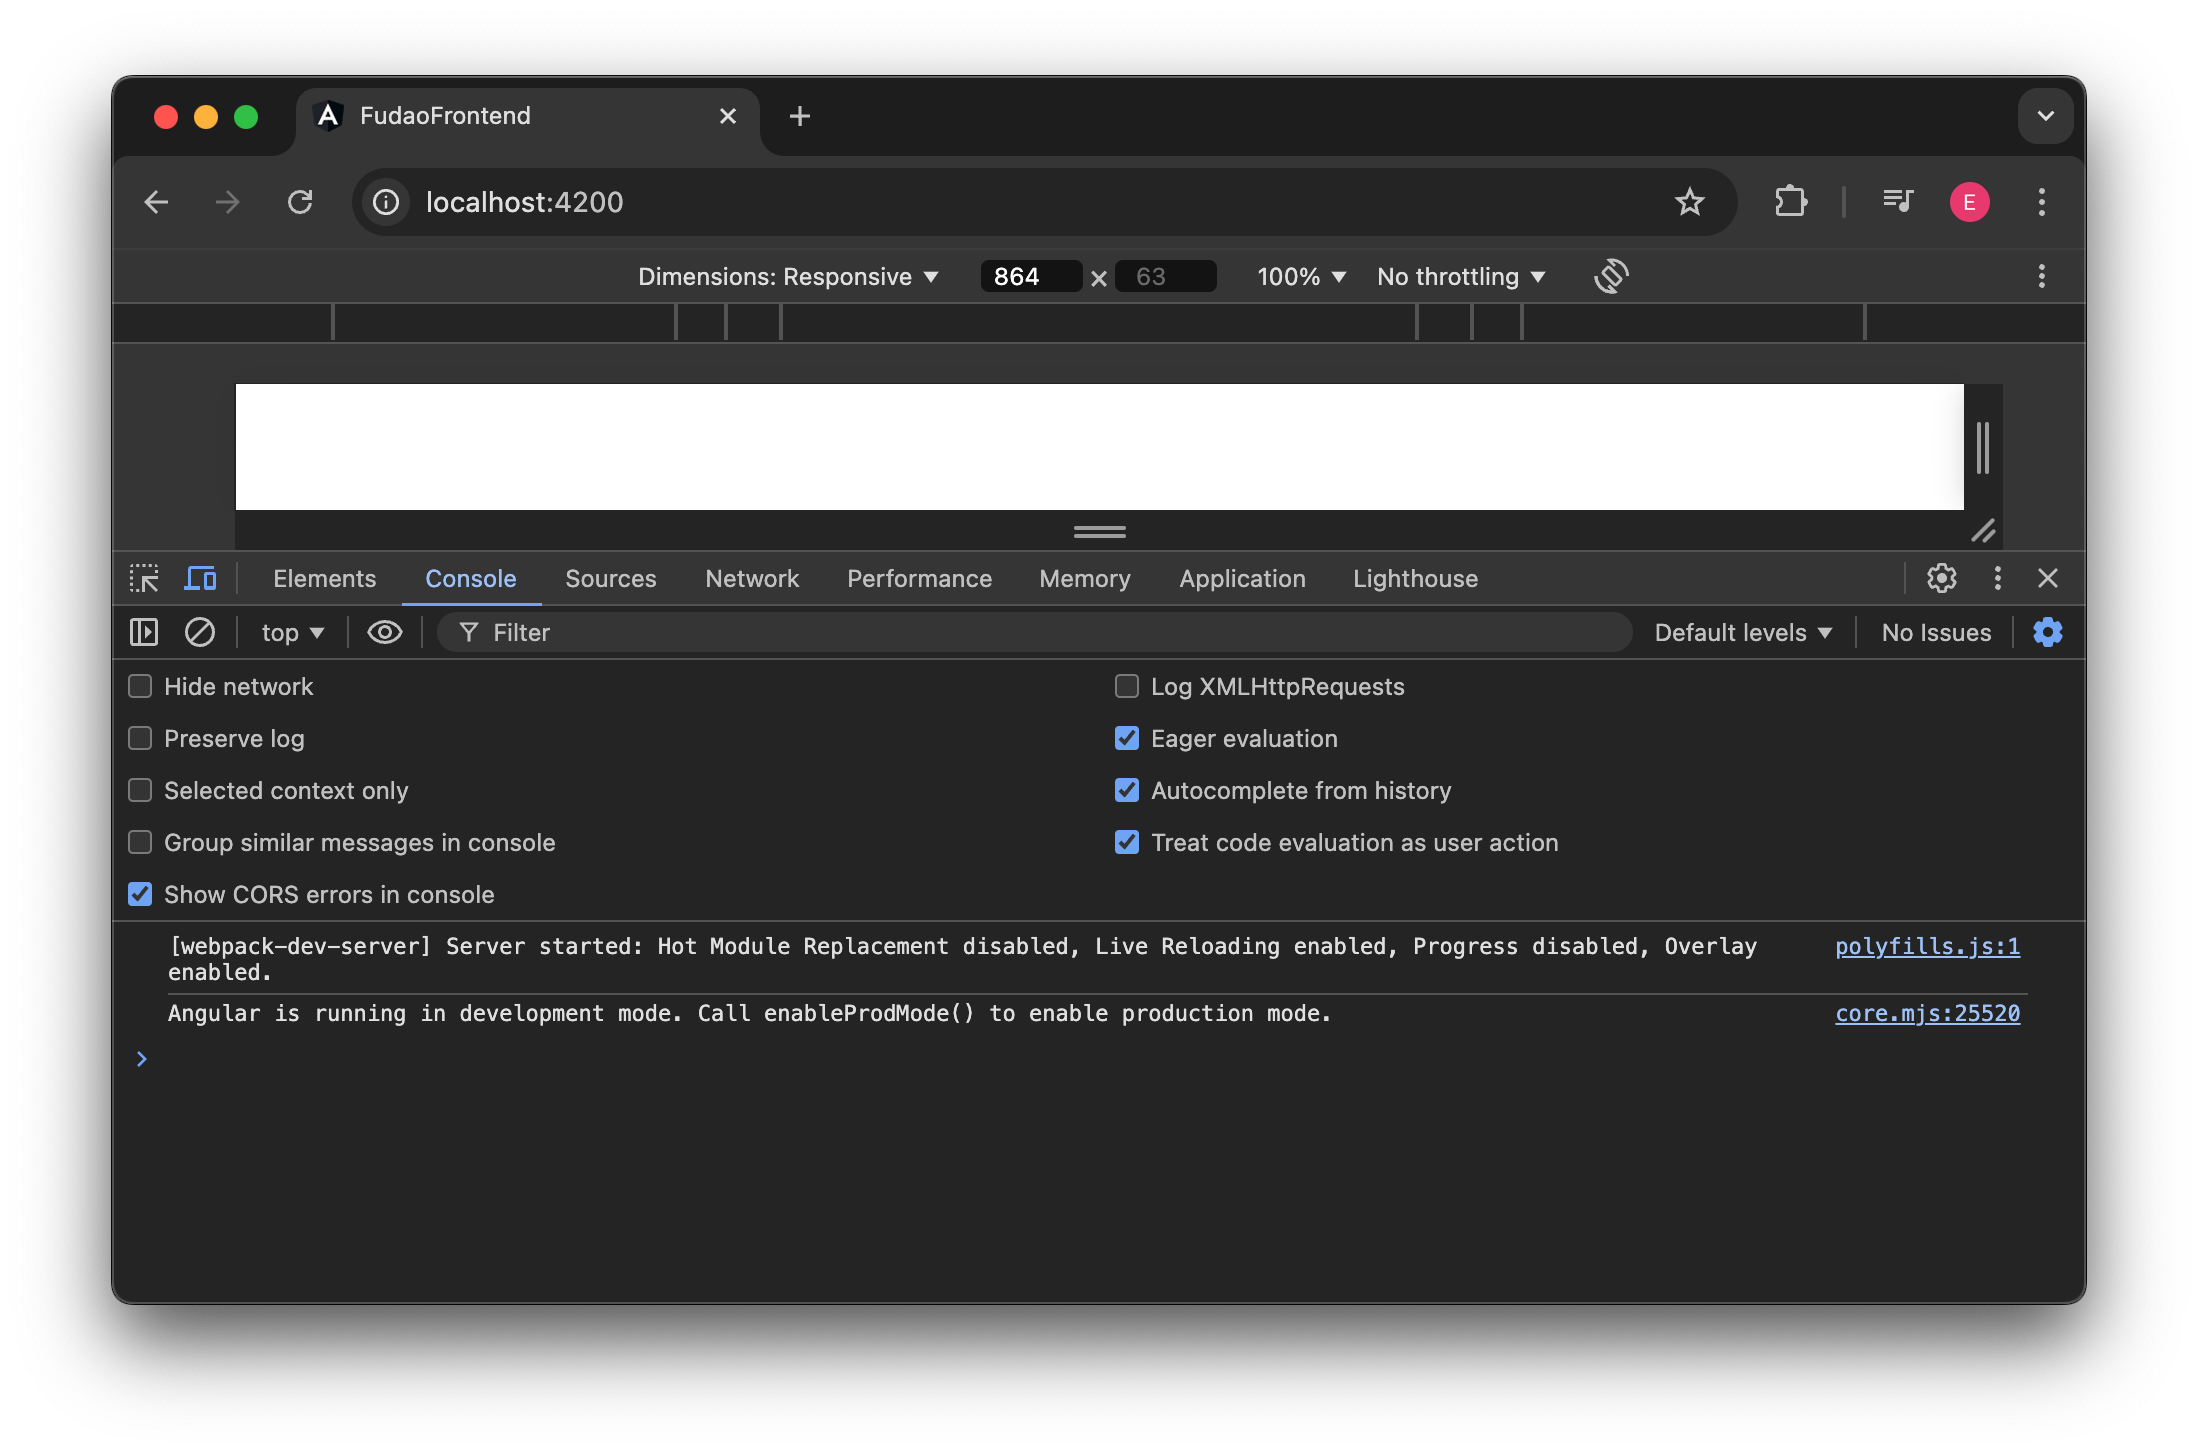This screenshot has height=1452, width=2198.
Task: Open the core.mjs:25520 source link
Action: [x=1927, y=1013]
